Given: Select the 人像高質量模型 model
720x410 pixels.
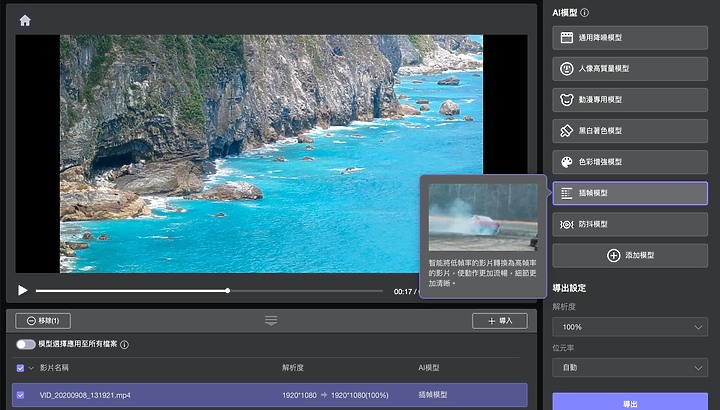Looking at the screenshot, I should pos(630,69).
